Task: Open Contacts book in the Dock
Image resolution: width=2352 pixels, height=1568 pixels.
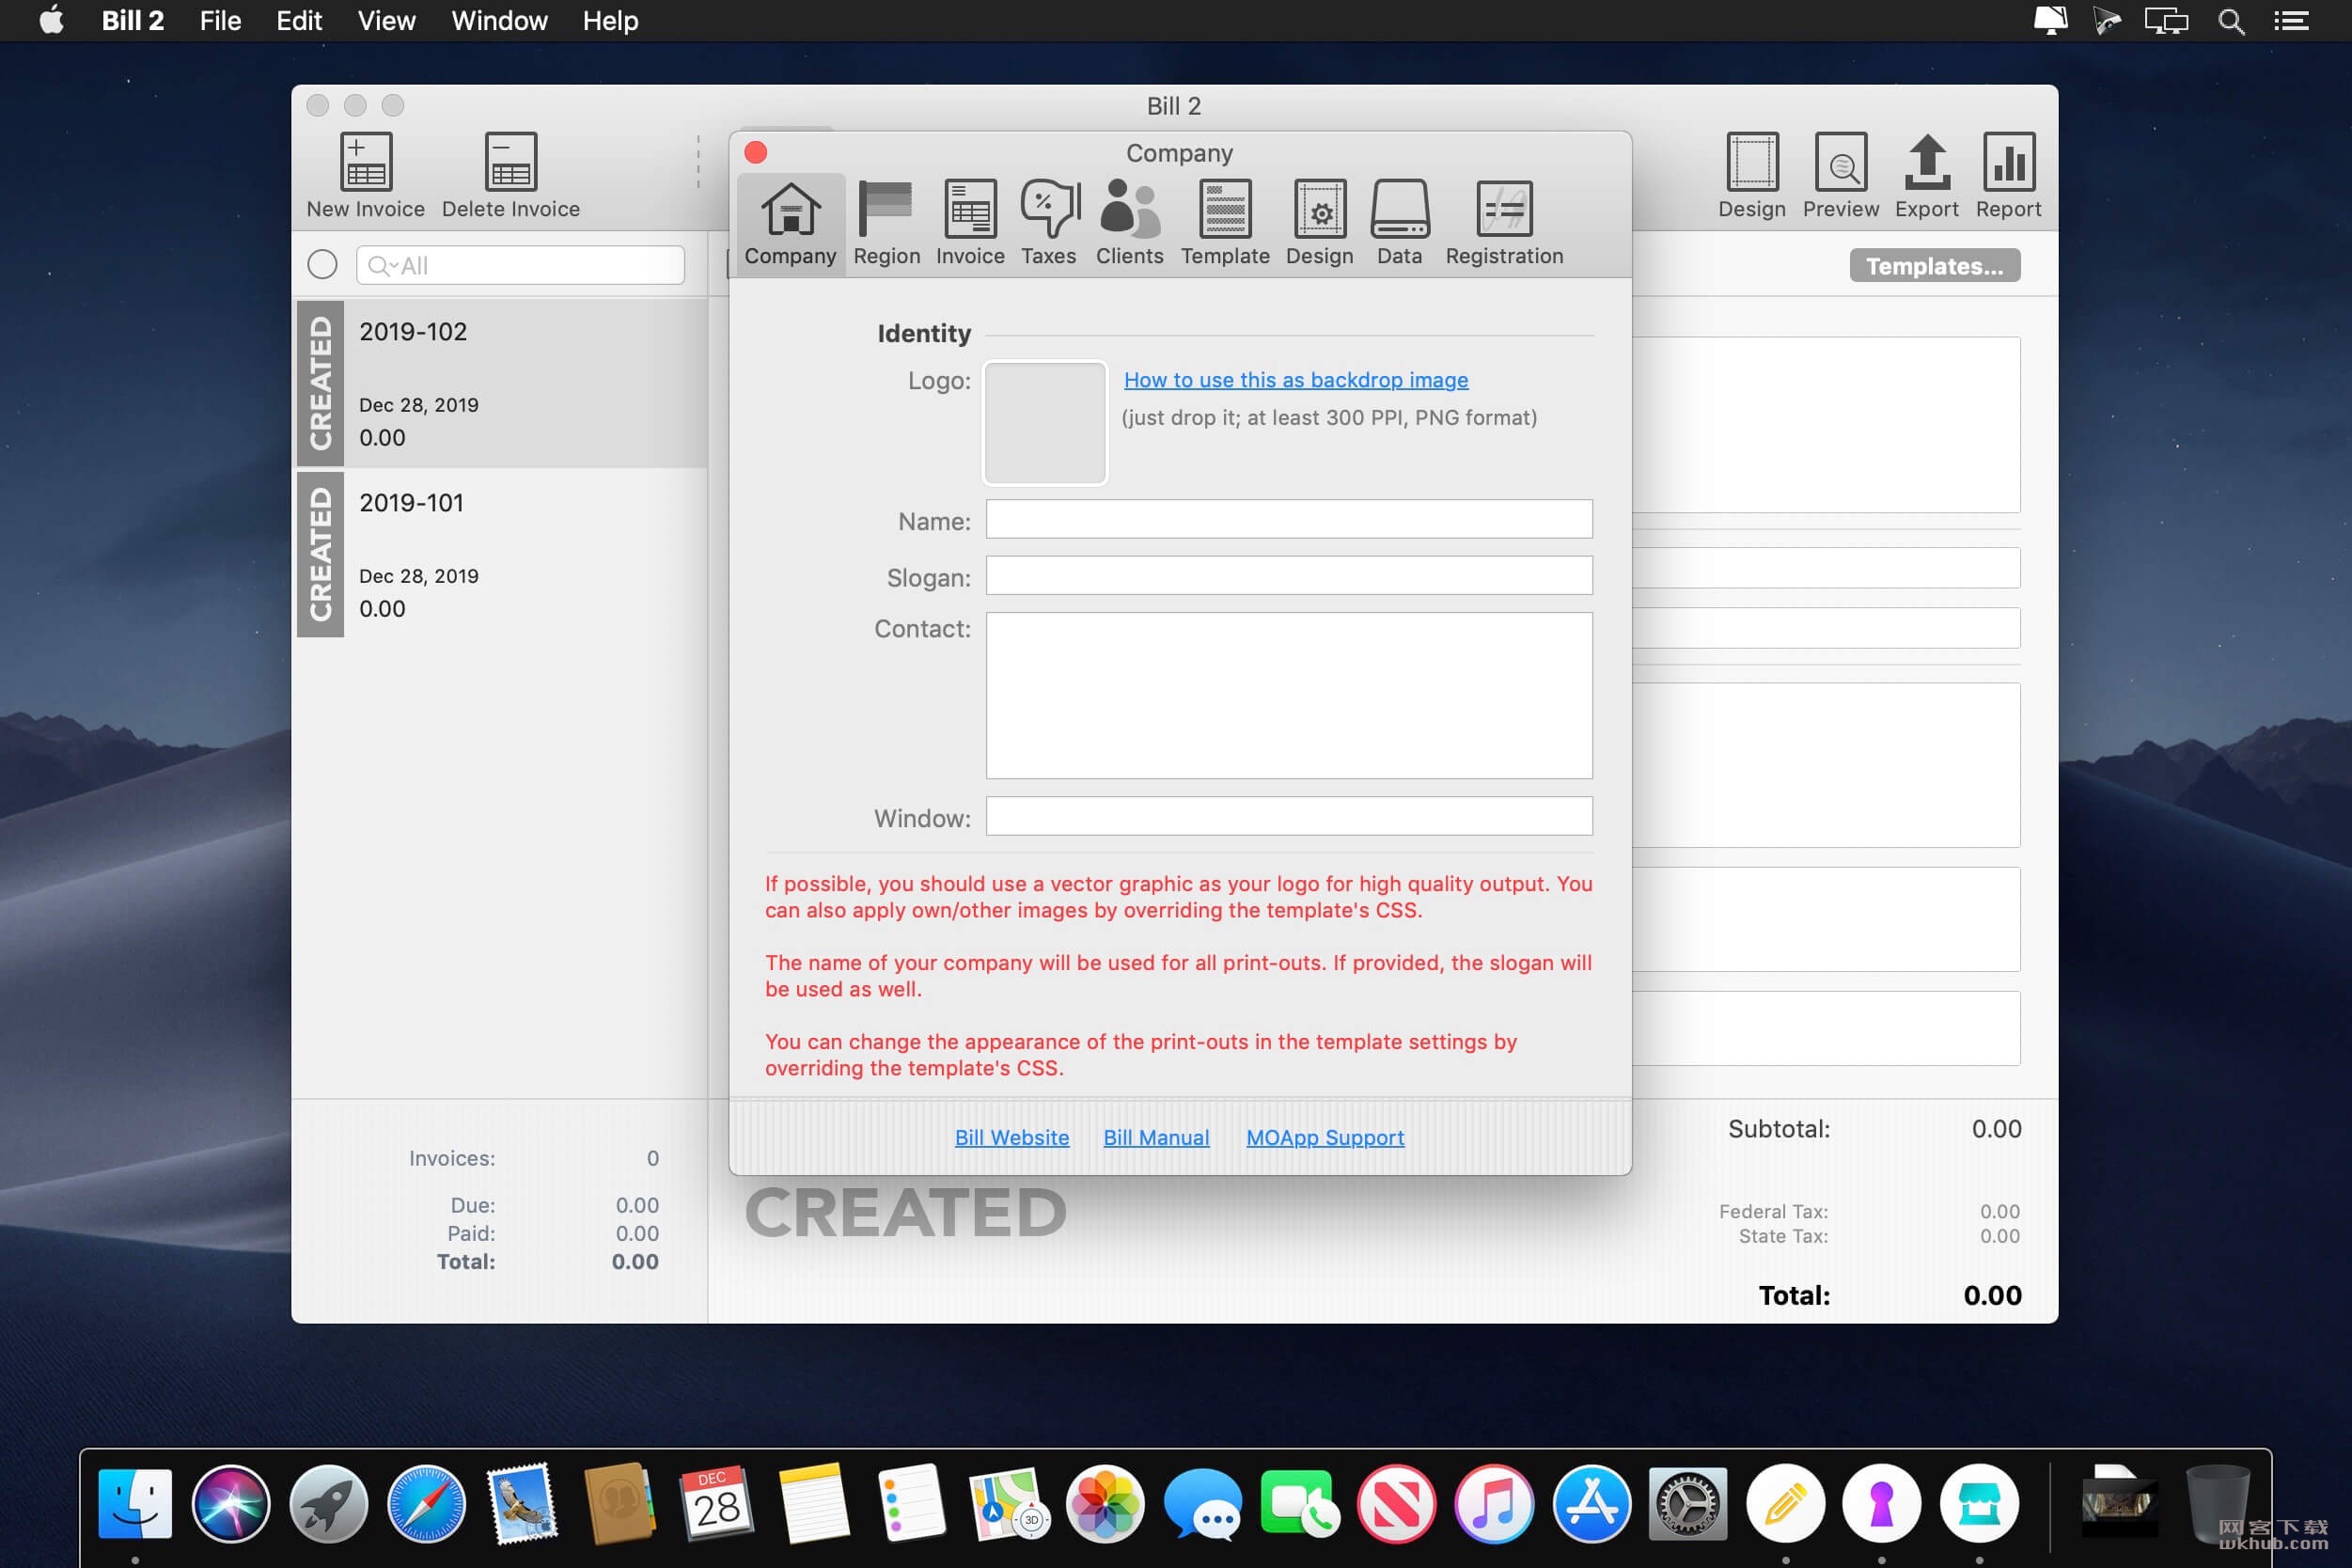Action: pos(620,1503)
